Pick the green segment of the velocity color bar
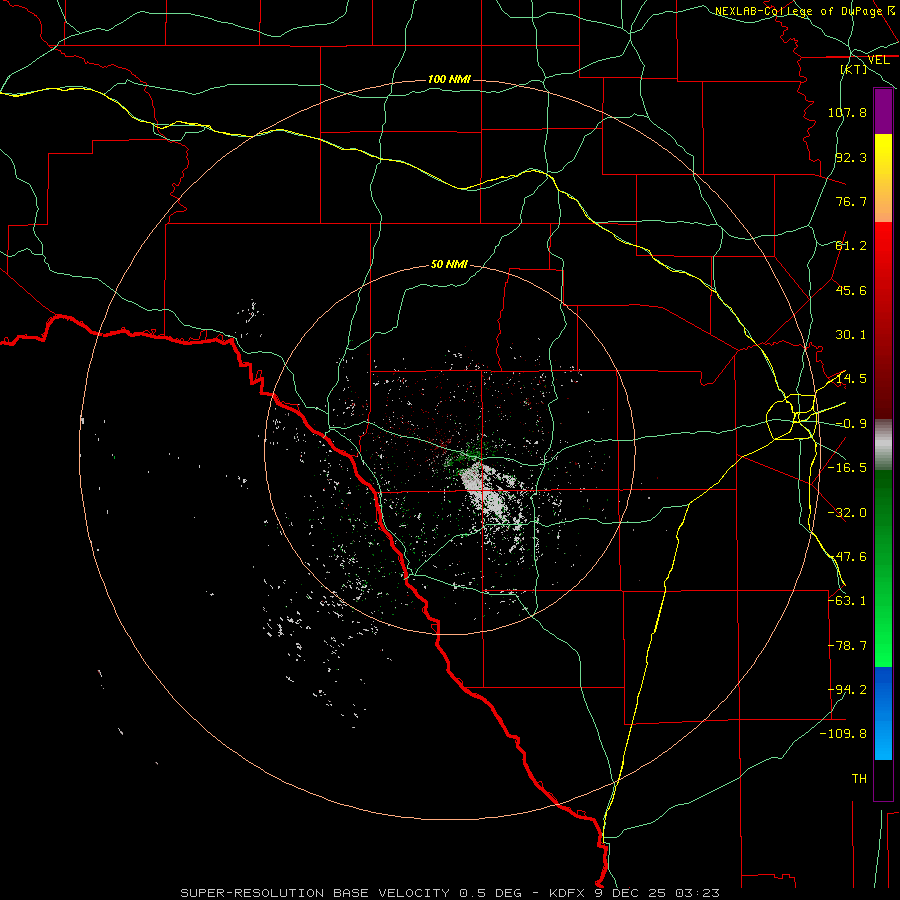 click(x=883, y=568)
